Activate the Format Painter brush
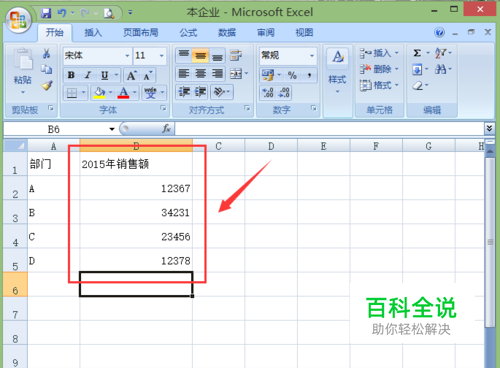 point(47,85)
